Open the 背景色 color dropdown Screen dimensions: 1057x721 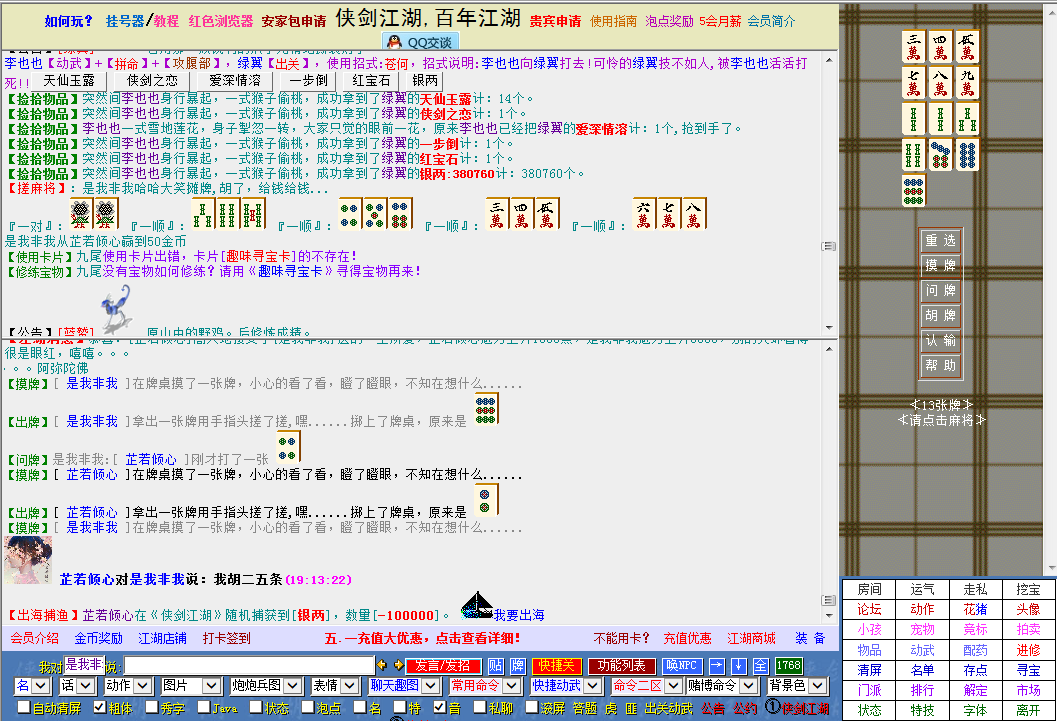(x=797, y=686)
